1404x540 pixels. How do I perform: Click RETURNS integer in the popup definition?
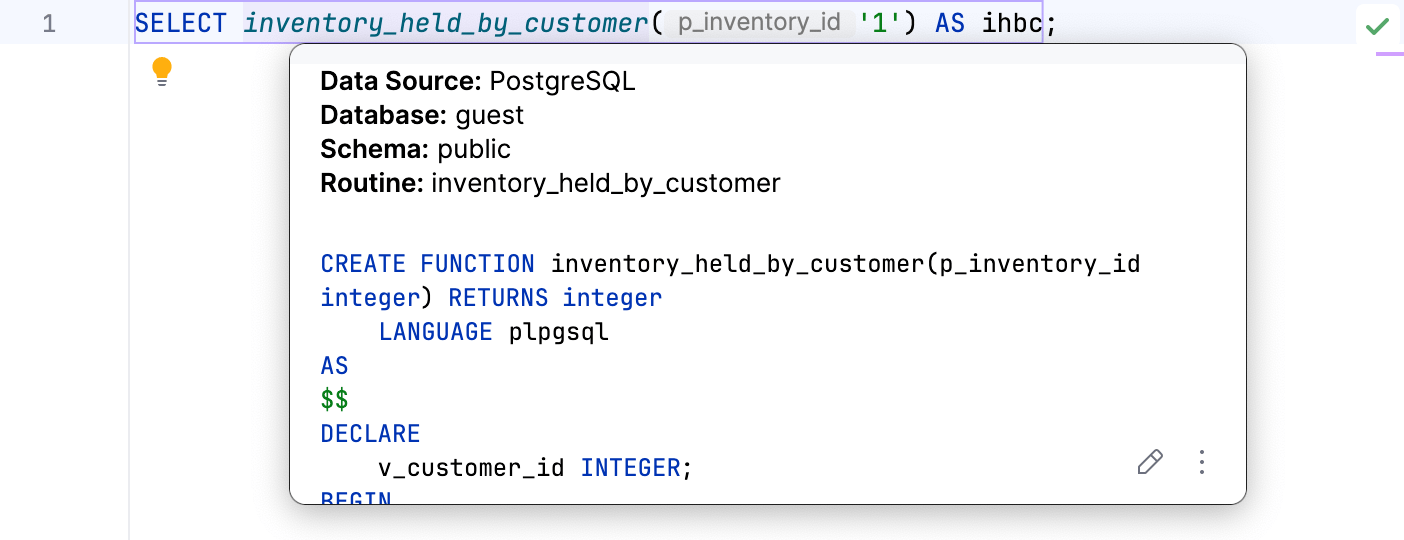pos(555,298)
